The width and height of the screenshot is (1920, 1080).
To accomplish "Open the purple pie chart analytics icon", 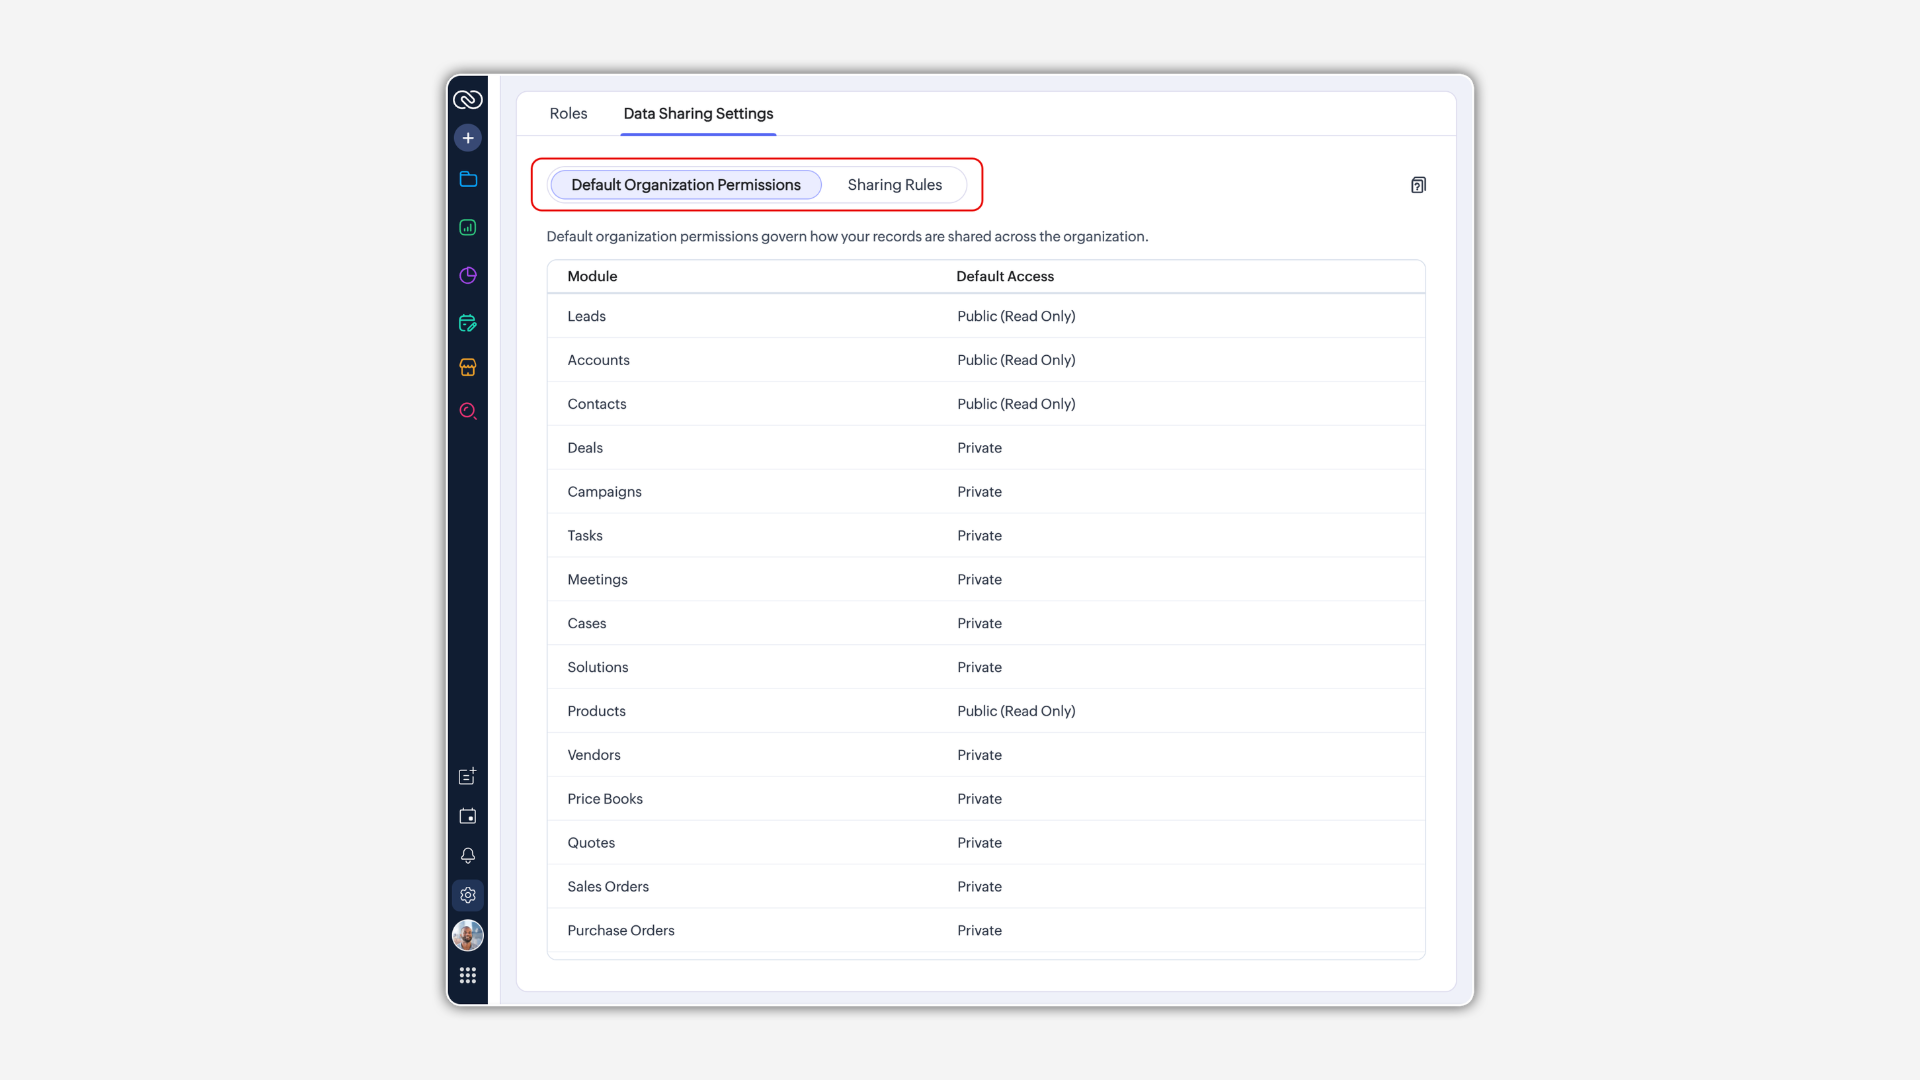I will (467, 275).
